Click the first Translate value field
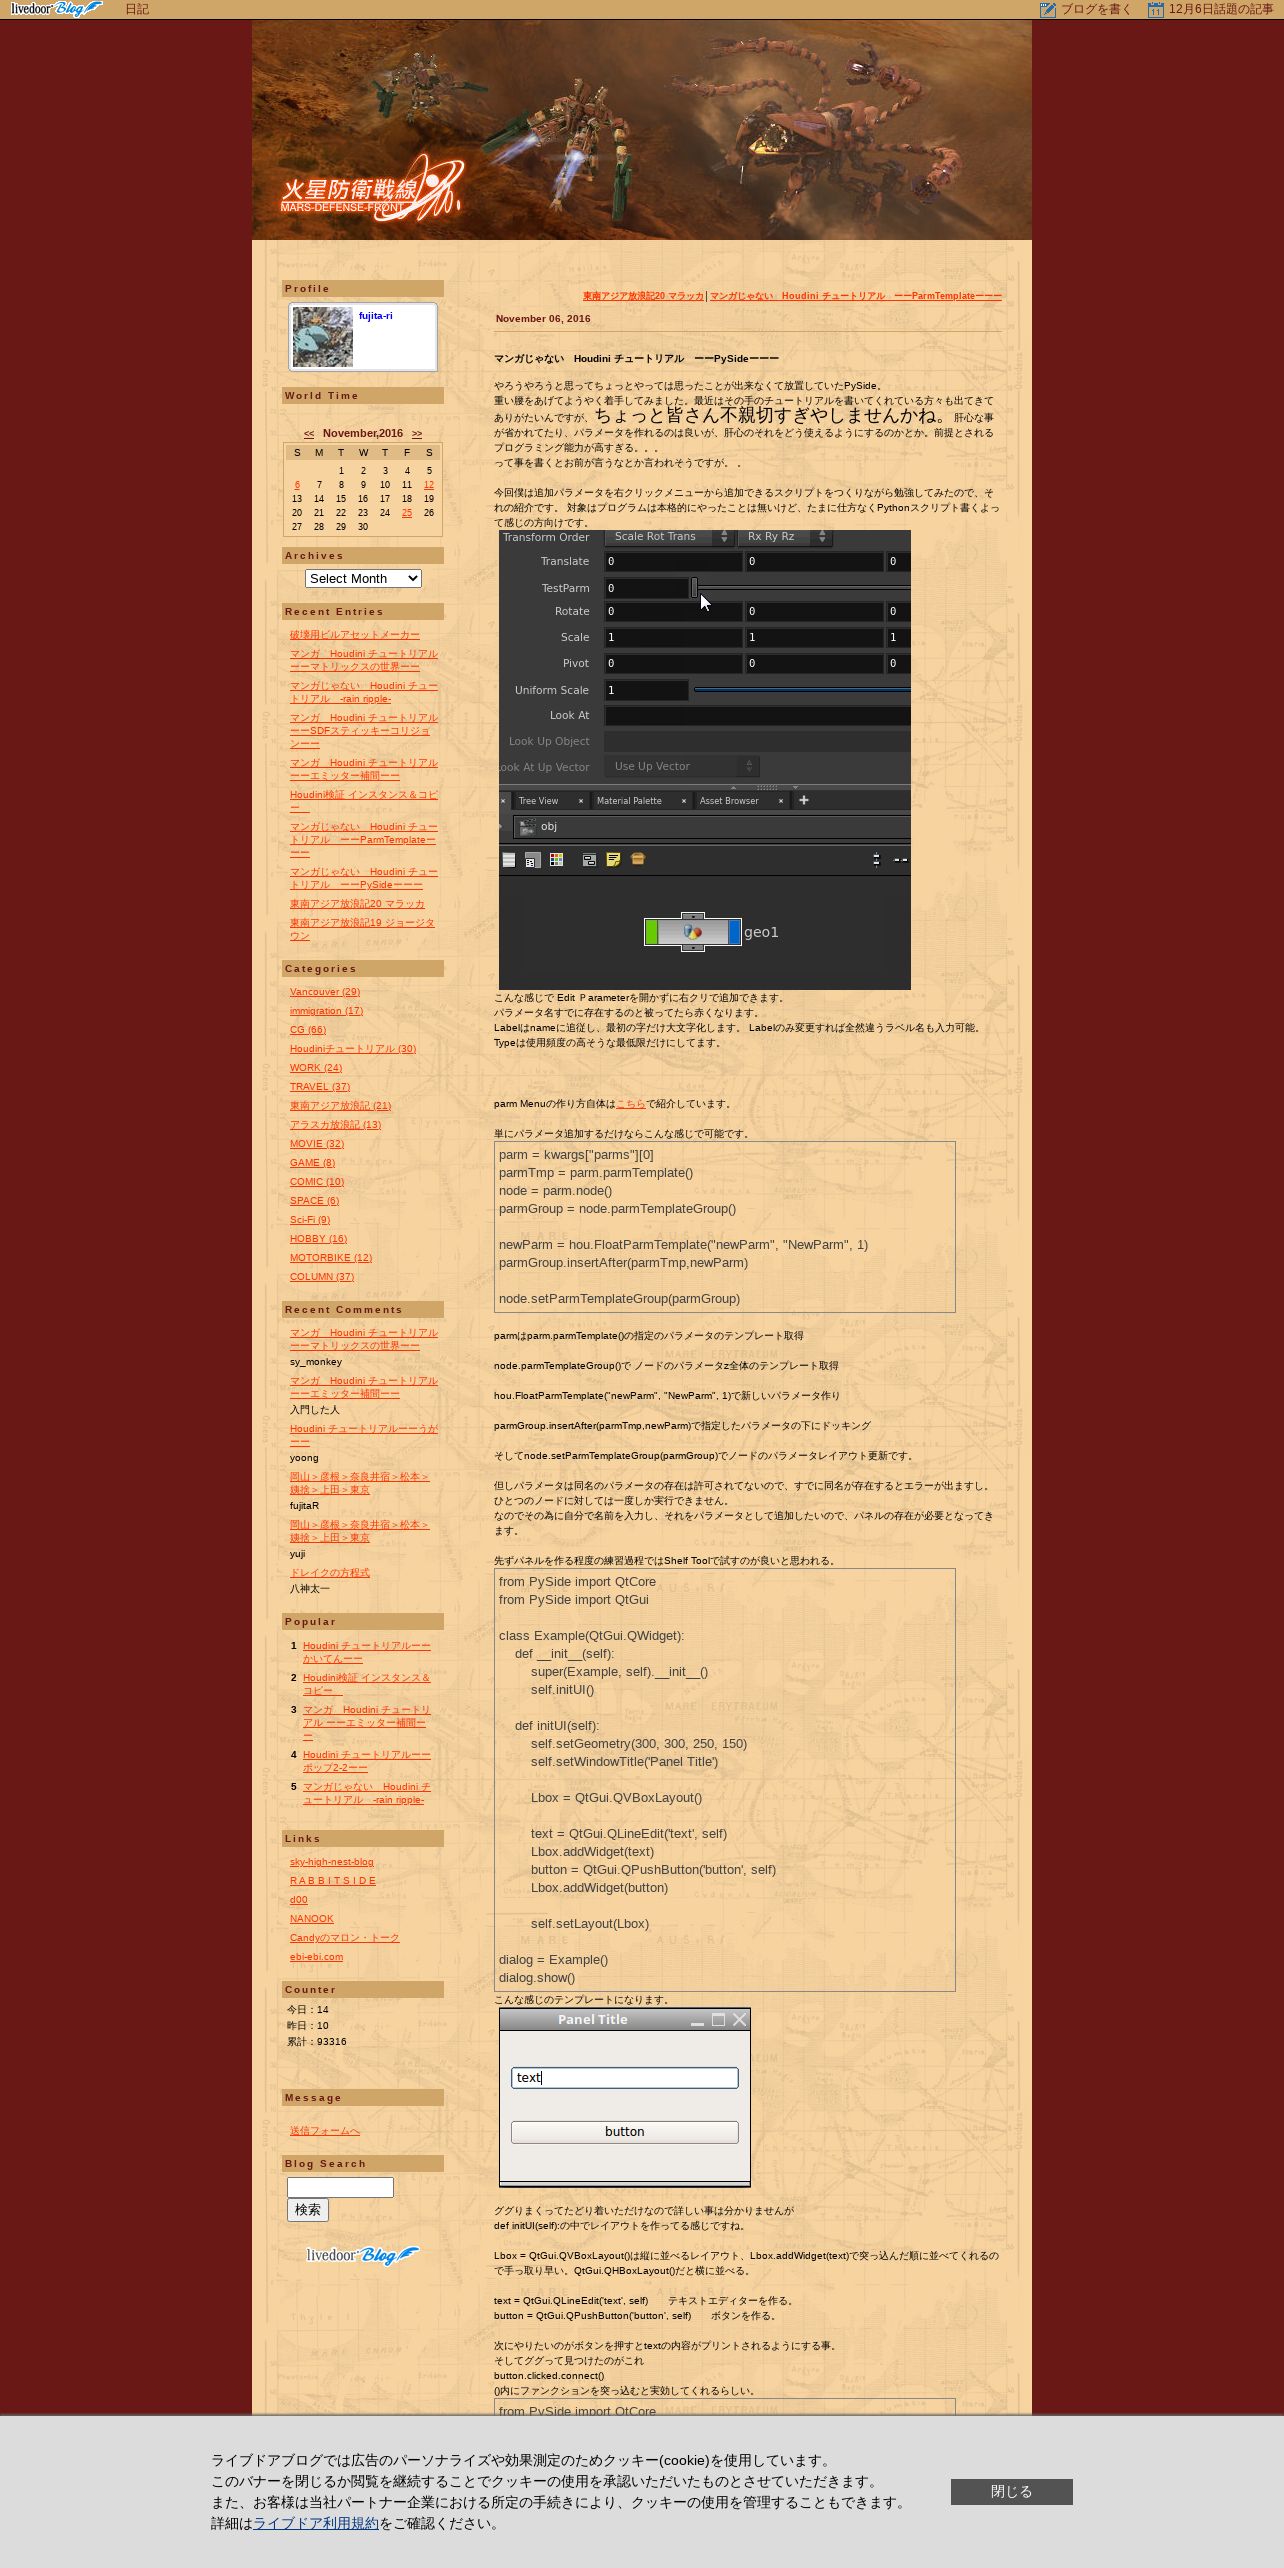The height and width of the screenshot is (2568, 1284). 673,562
